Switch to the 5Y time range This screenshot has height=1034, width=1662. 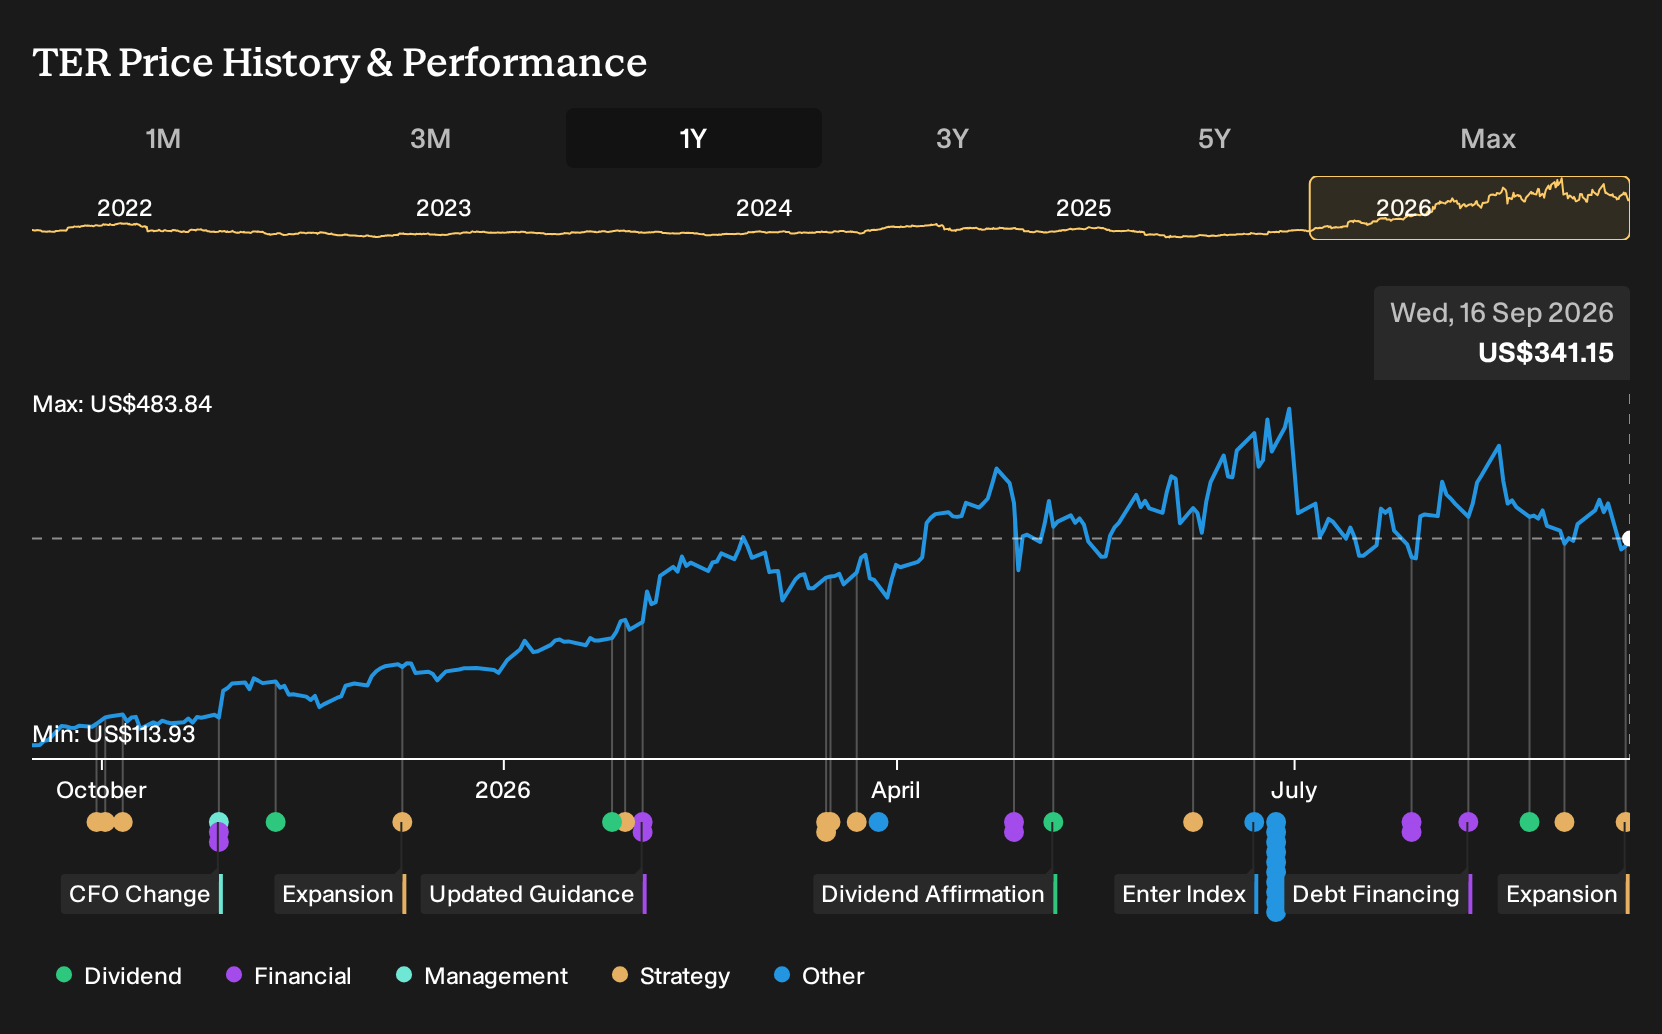(x=1214, y=138)
